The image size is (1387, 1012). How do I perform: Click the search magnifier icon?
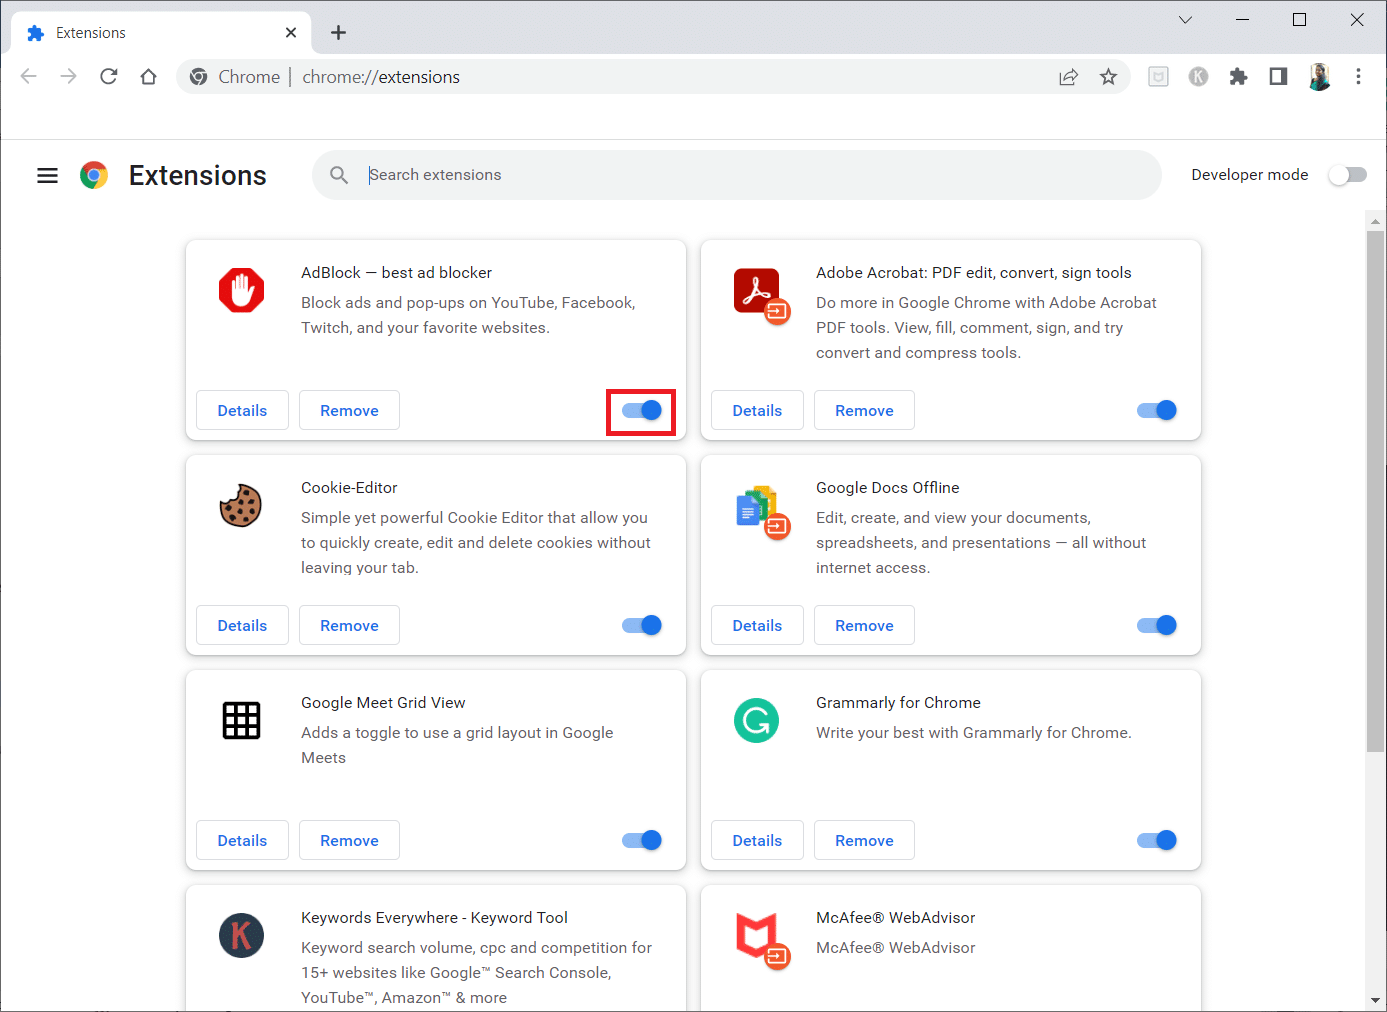coord(339,175)
